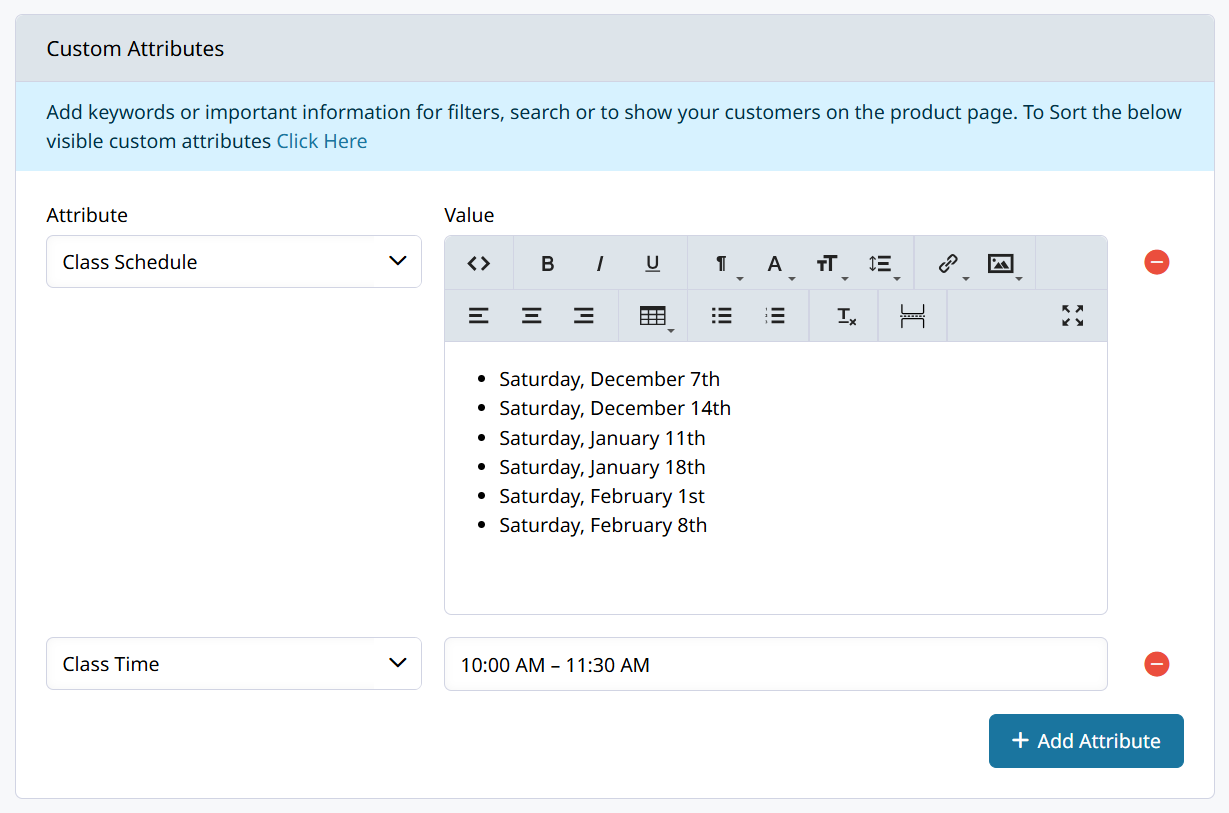Toggle code view in the editor toolbar
1229x813 pixels.
[479, 263]
